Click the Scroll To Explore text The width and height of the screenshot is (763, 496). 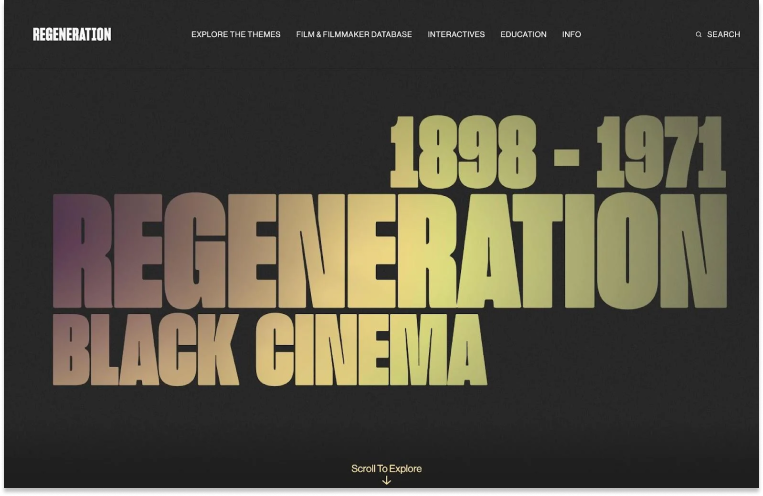tap(386, 468)
